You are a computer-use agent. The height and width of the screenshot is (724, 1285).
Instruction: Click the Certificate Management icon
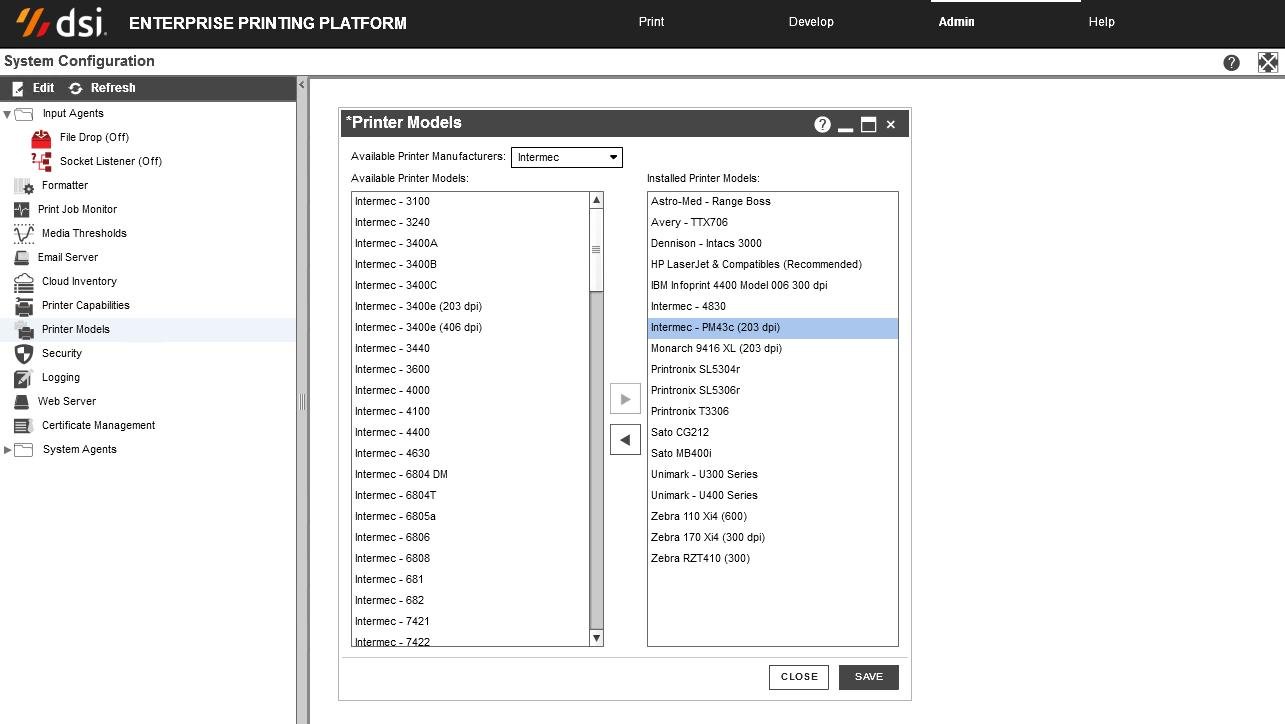pyautogui.click(x=23, y=425)
